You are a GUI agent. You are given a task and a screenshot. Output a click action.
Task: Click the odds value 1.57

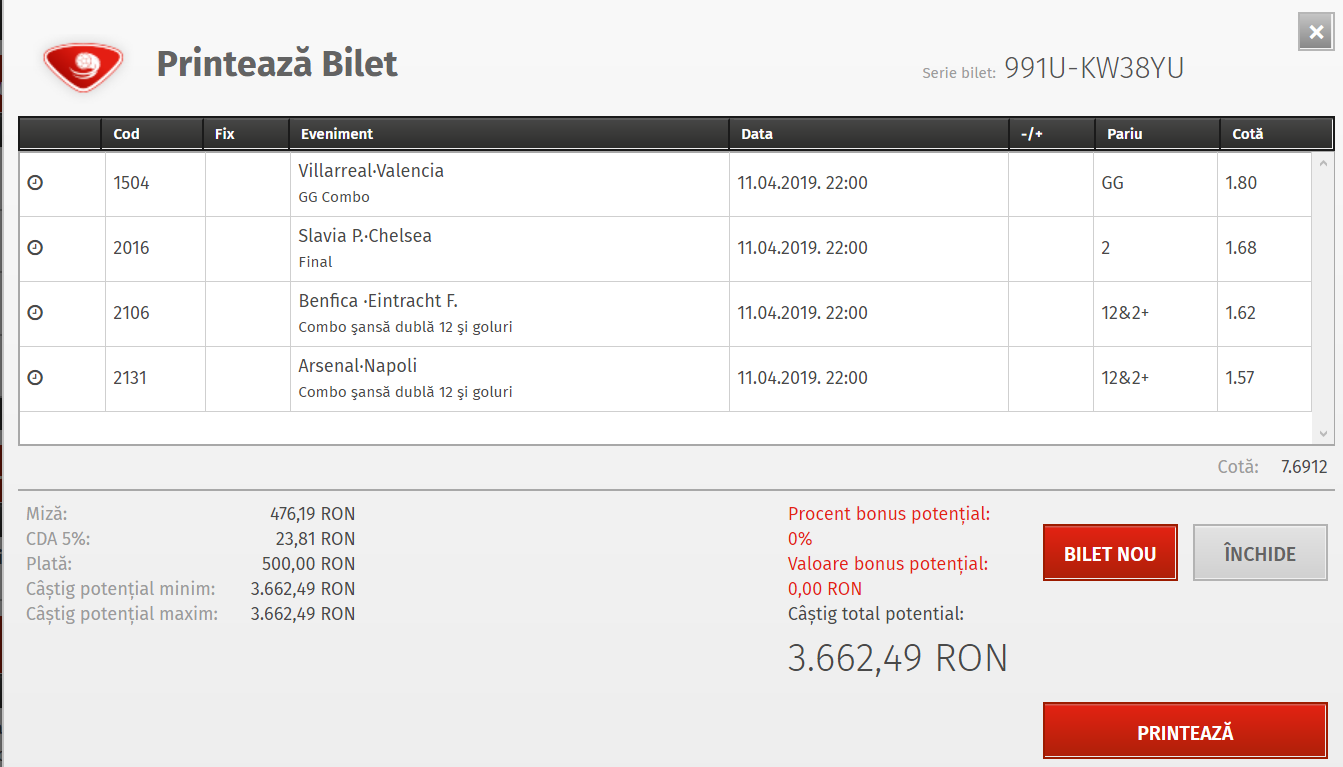click(1241, 378)
